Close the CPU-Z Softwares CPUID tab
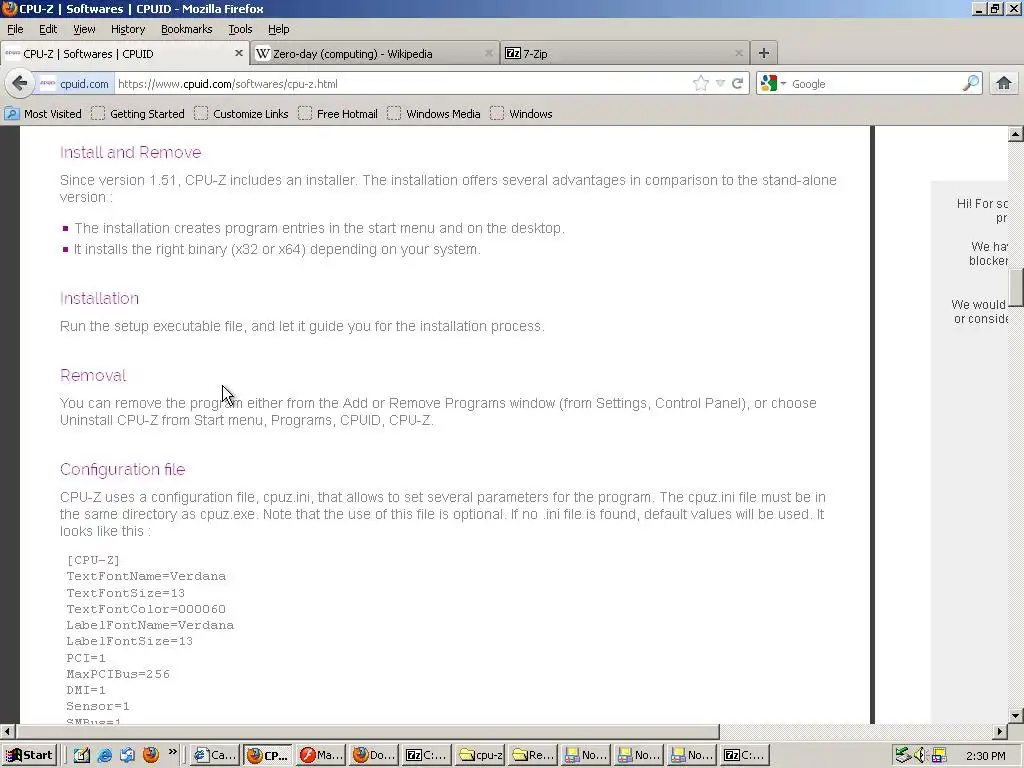 tap(238, 53)
